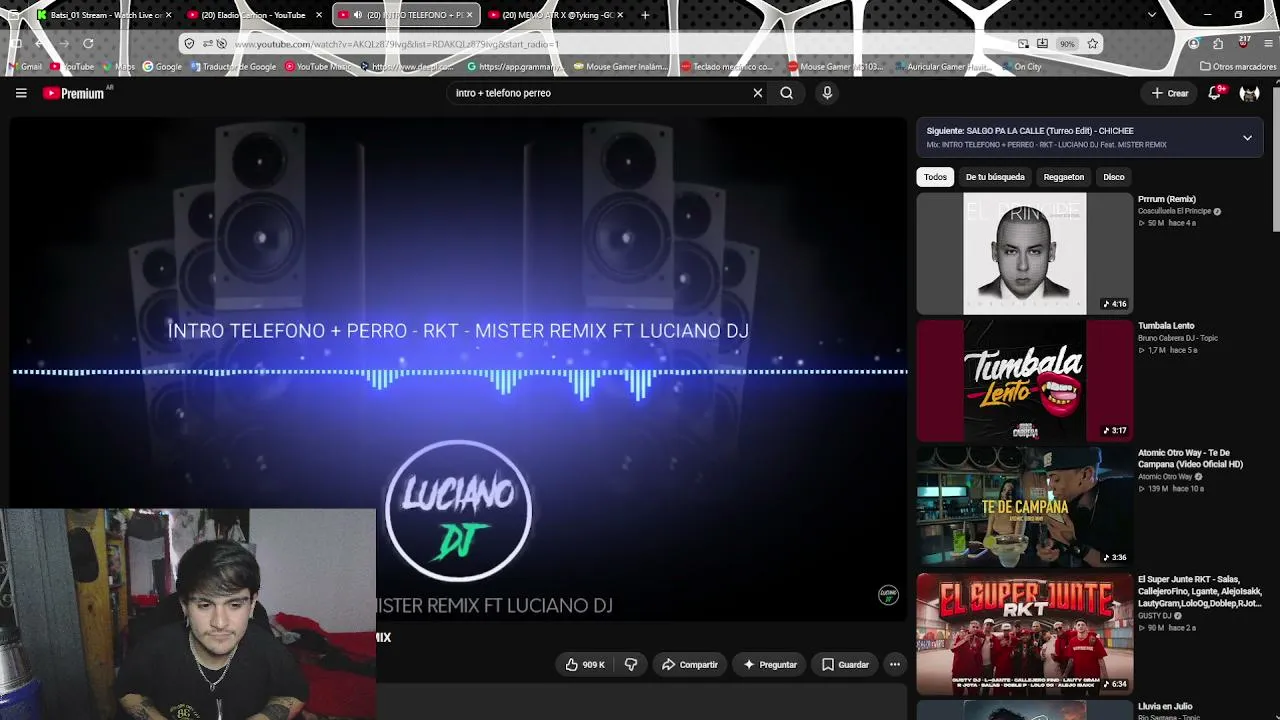Run search with the magnifier button

pos(787,93)
